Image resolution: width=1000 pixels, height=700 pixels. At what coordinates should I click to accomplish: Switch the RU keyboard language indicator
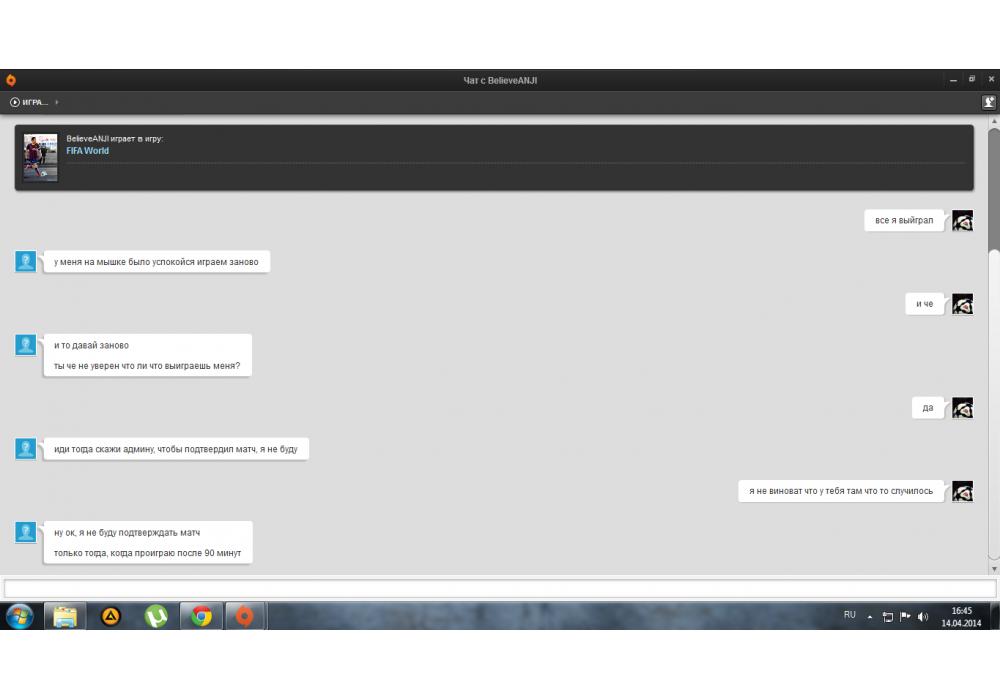click(849, 615)
